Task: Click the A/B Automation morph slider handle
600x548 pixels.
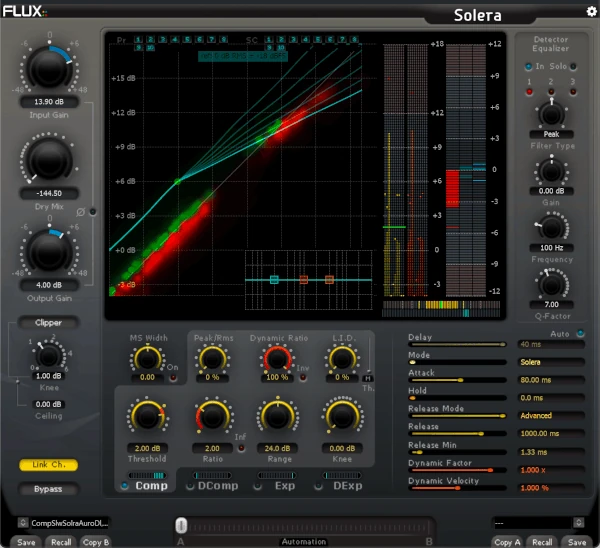Action: pos(181,525)
